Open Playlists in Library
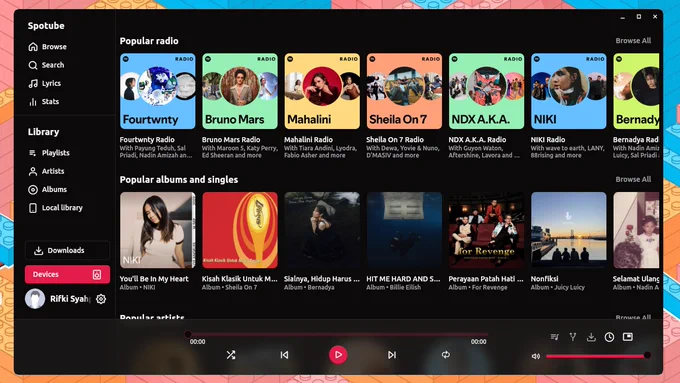This screenshot has height=383, width=680. click(x=49, y=153)
